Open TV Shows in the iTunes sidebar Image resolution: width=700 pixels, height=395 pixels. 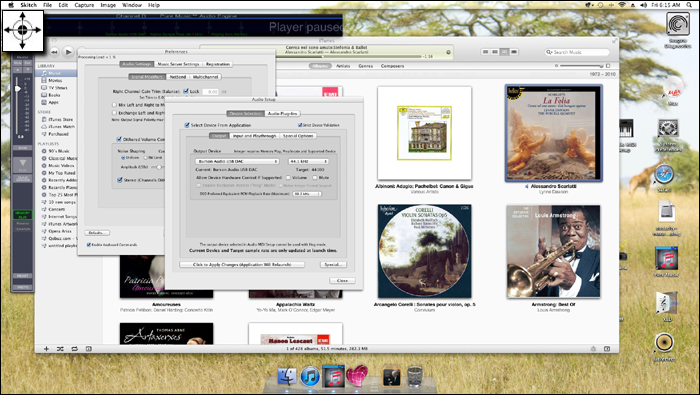58,88
